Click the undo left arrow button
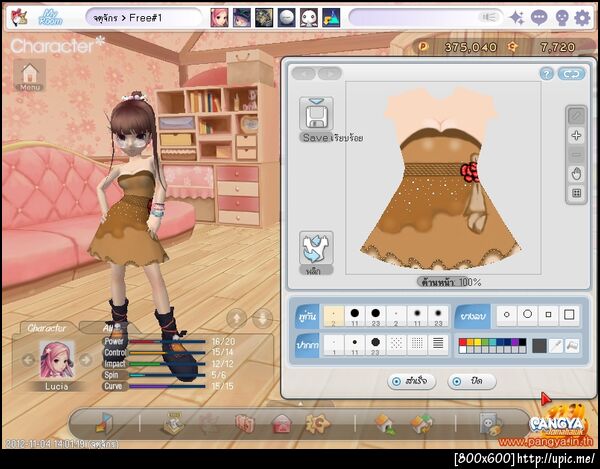600x469 pixels. click(x=304, y=73)
